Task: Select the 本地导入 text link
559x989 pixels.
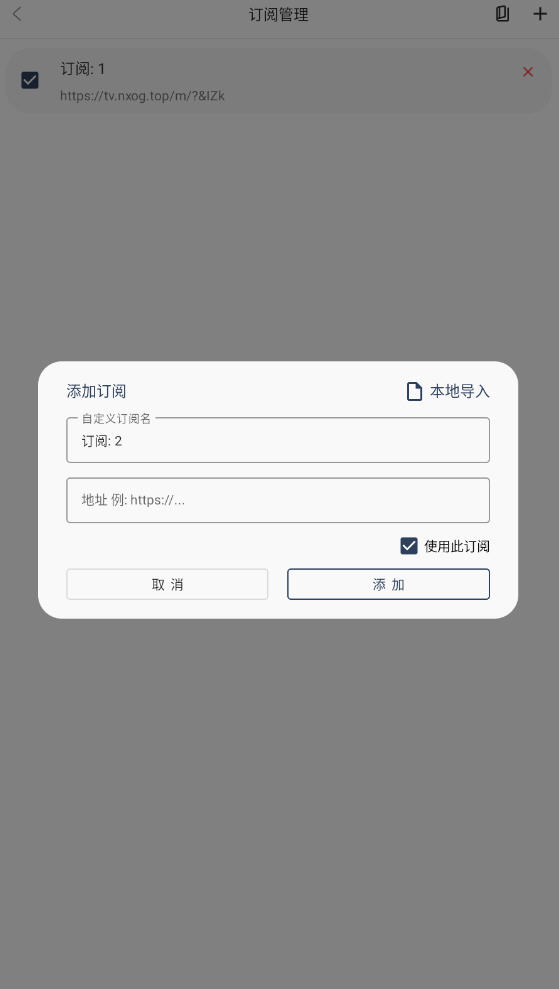Action: click(x=459, y=391)
